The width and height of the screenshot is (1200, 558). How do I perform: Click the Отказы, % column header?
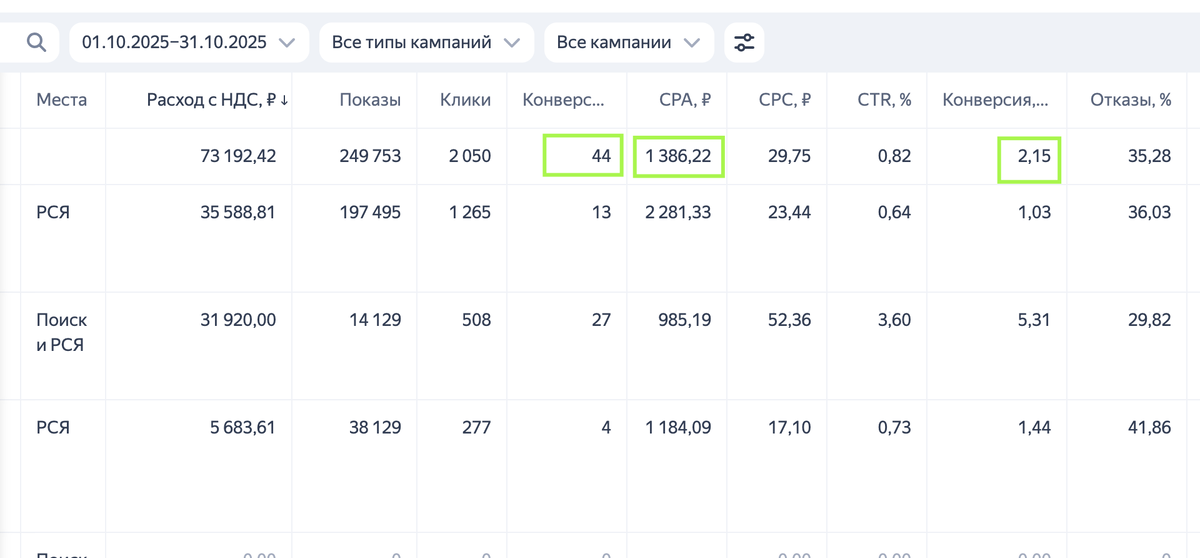point(1130,100)
